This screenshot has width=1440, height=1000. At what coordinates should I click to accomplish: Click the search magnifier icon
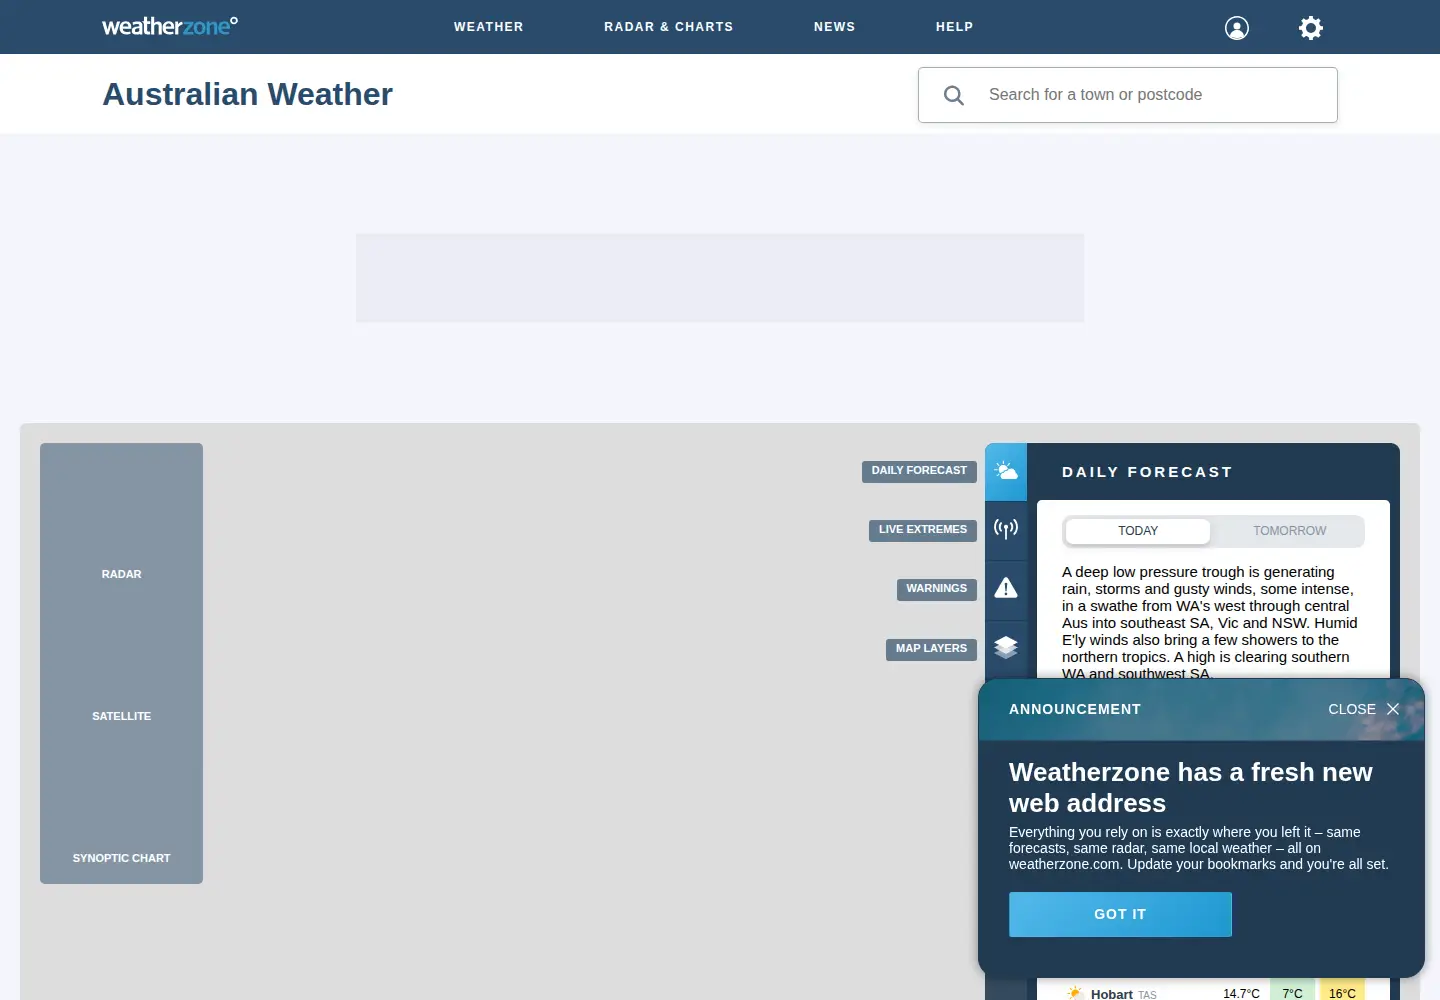(954, 95)
